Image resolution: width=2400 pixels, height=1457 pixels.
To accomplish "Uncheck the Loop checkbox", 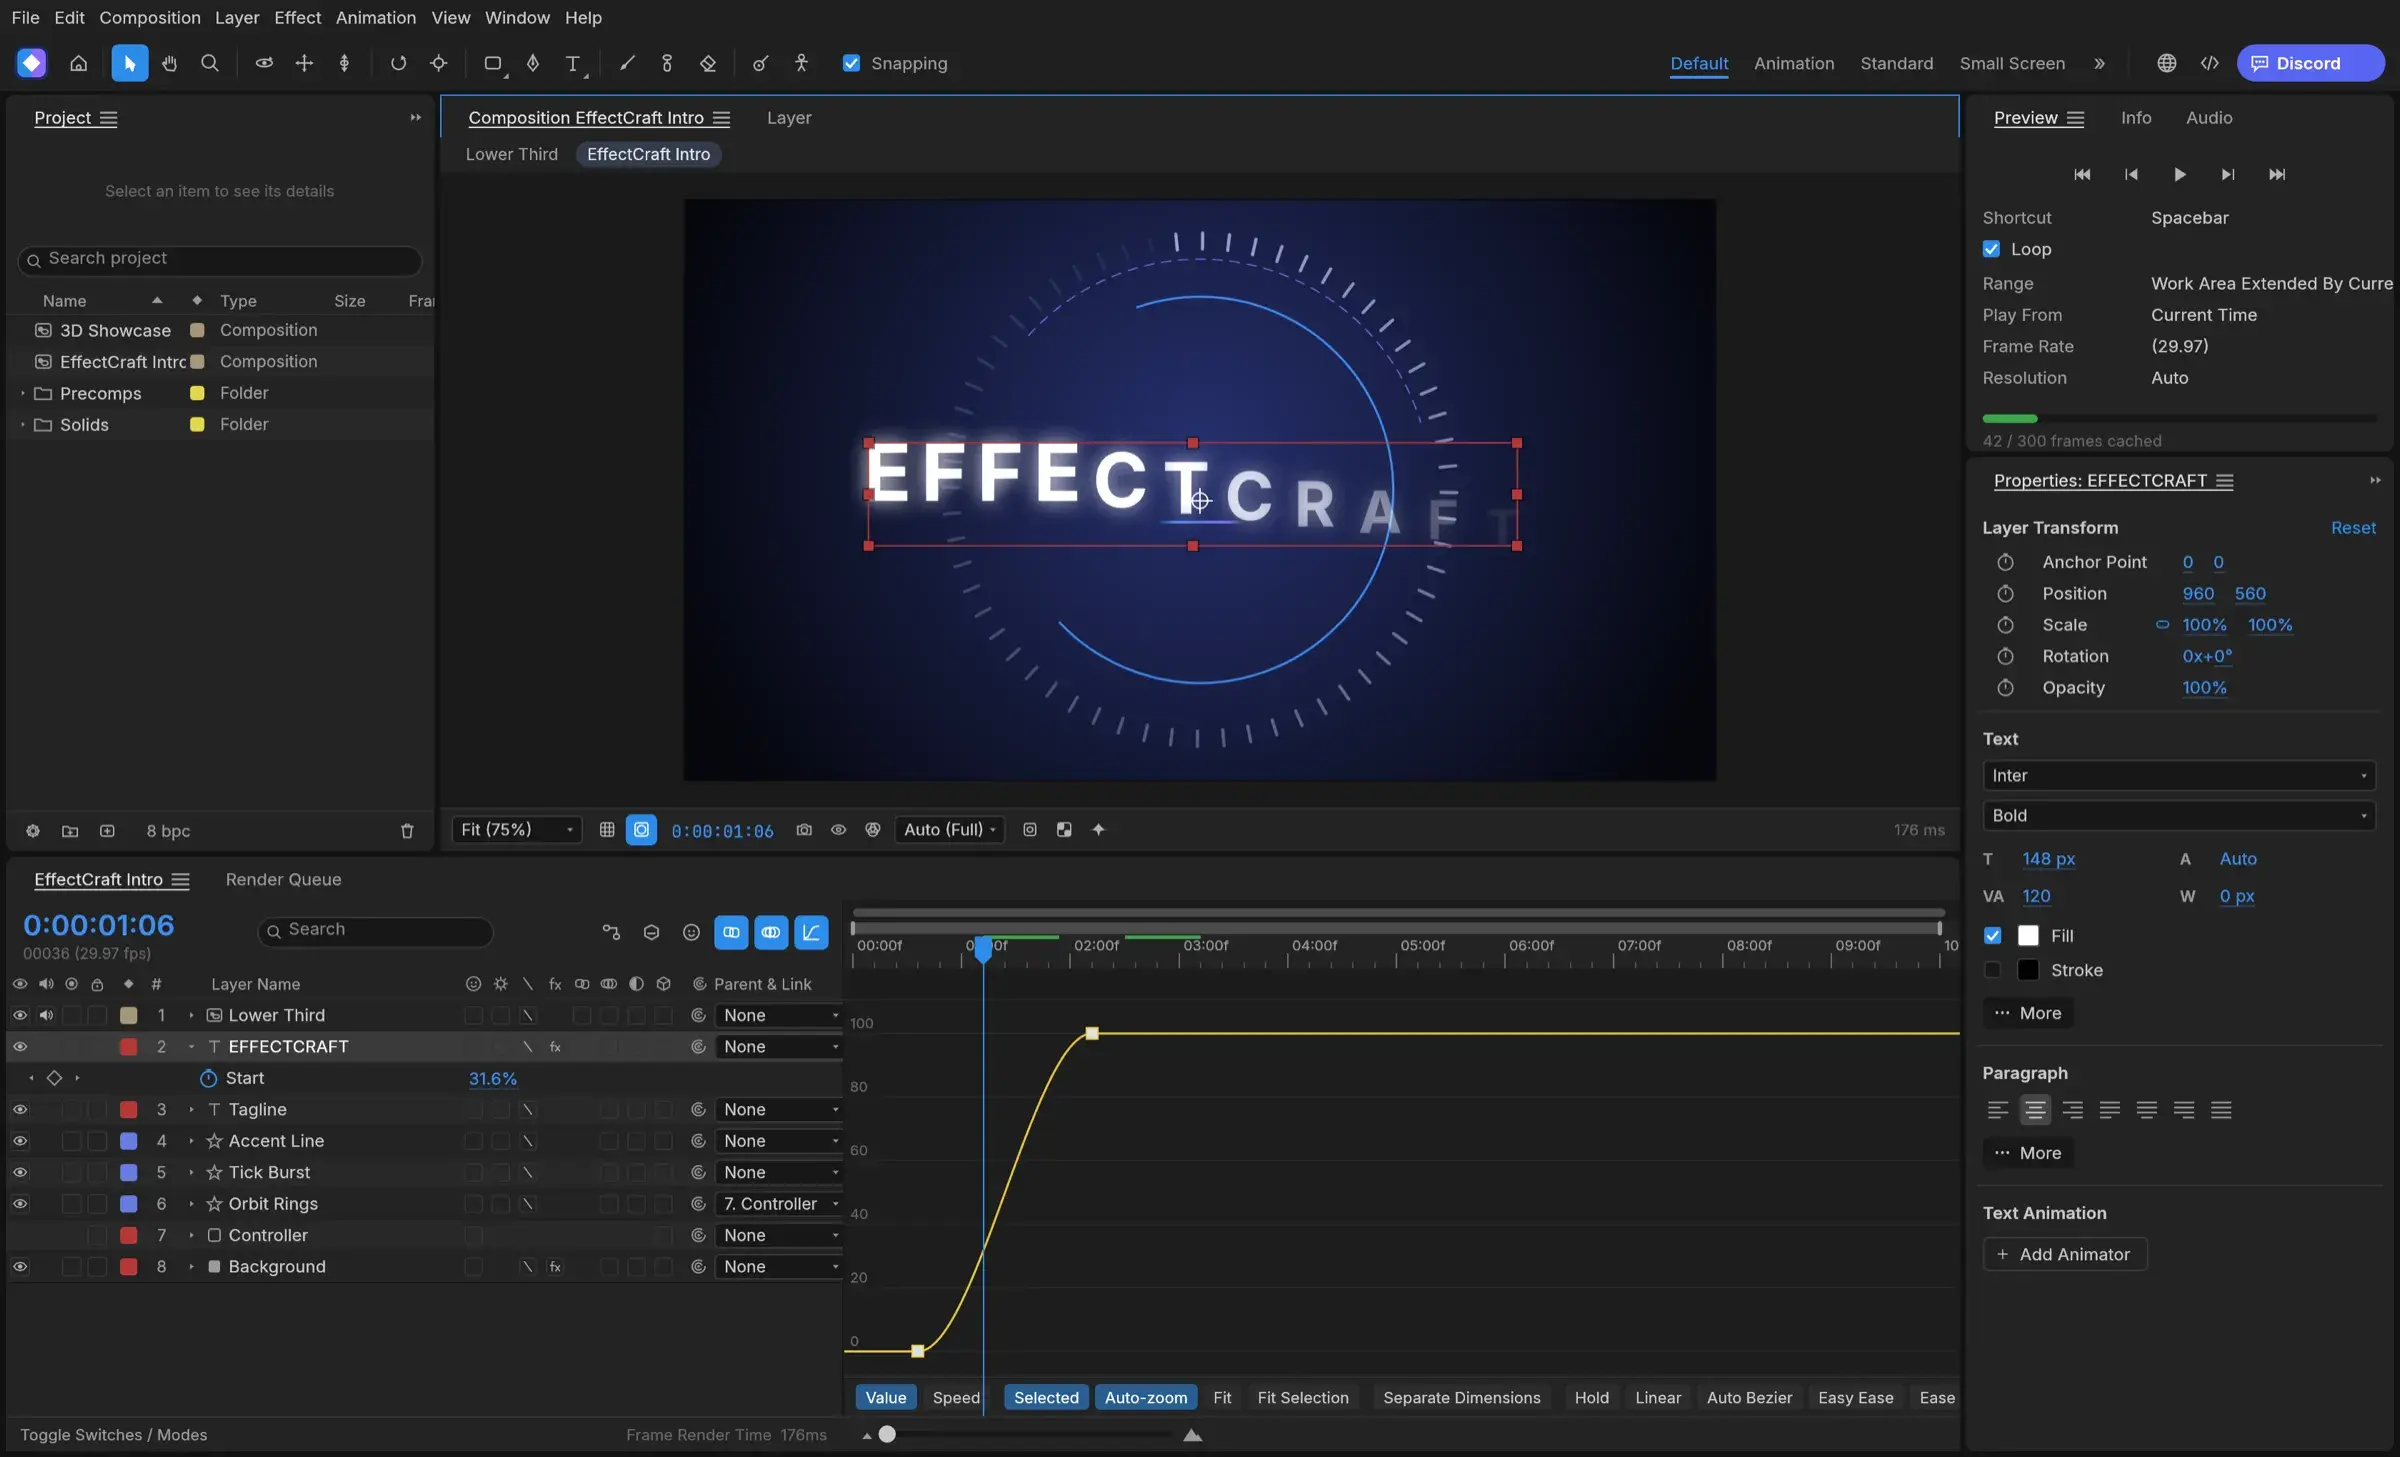I will 1991,249.
